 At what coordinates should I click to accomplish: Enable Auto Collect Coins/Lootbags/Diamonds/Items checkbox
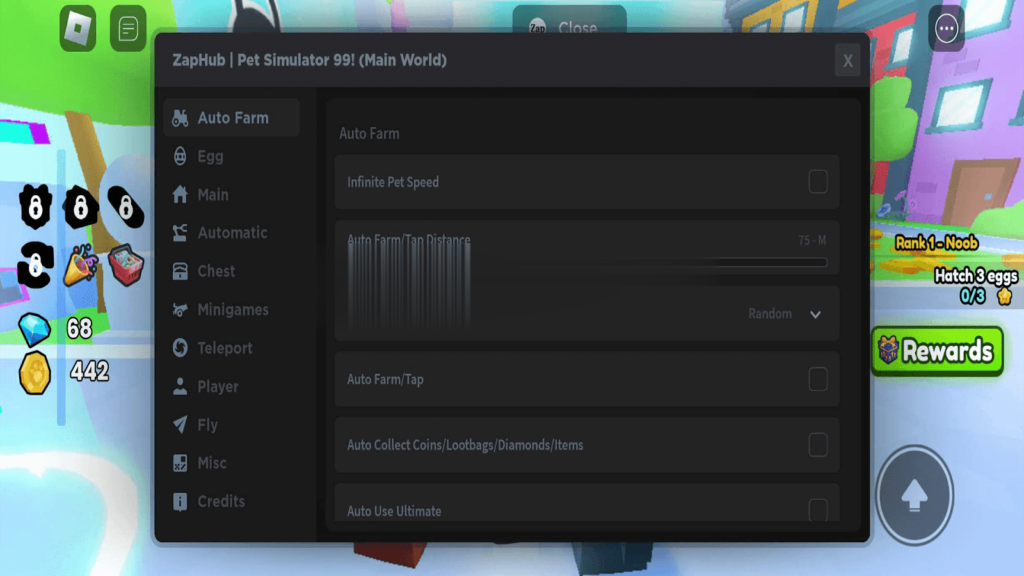click(x=817, y=445)
